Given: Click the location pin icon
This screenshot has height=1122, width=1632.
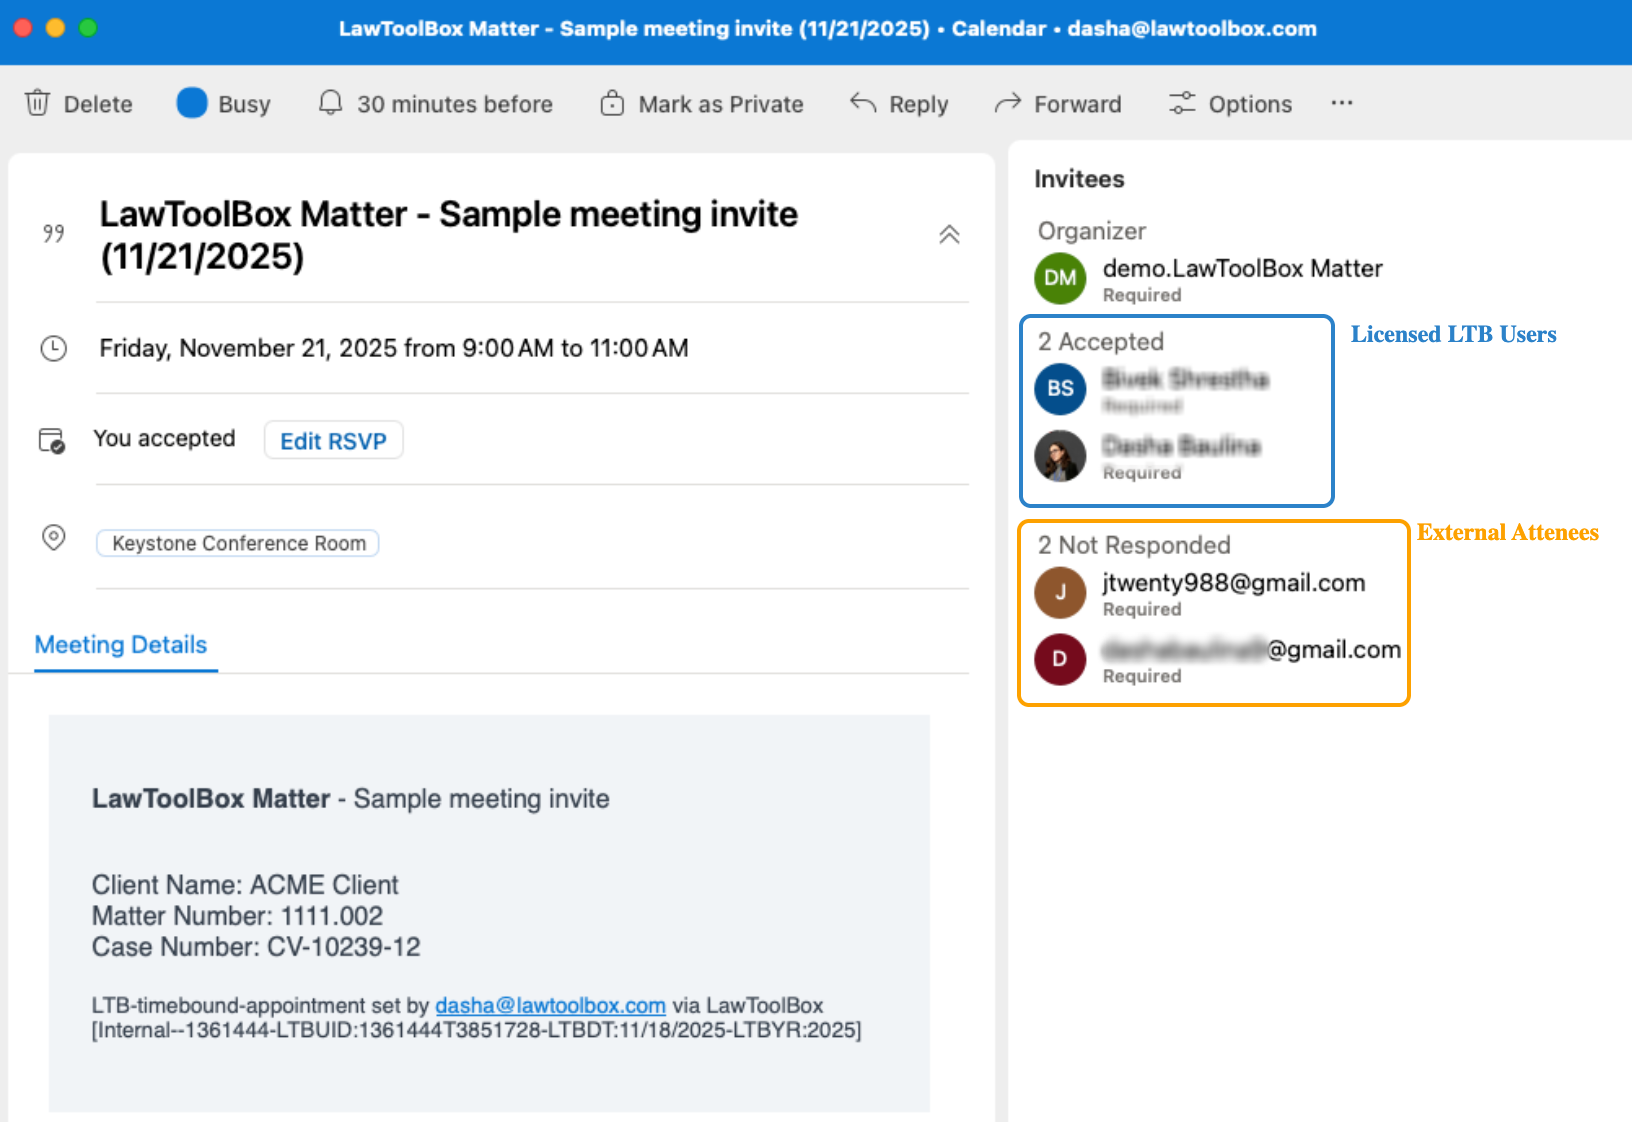Looking at the screenshot, I should click(53, 538).
